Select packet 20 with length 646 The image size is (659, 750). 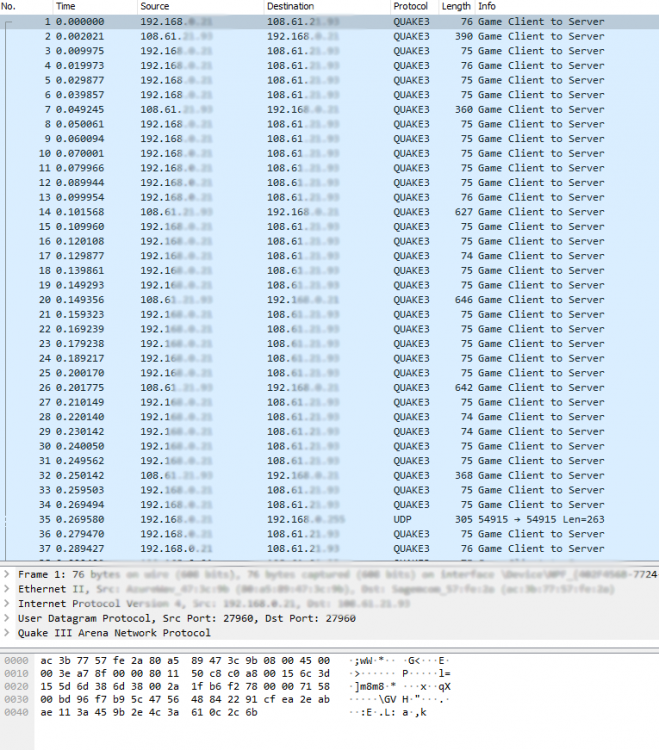click(x=330, y=299)
